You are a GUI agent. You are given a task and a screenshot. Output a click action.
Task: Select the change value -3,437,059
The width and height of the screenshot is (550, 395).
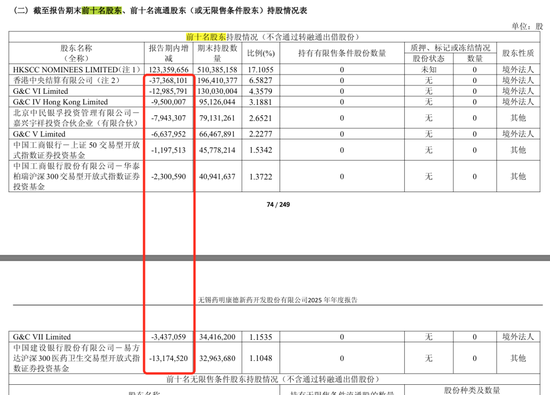click(x=168, y=337)
